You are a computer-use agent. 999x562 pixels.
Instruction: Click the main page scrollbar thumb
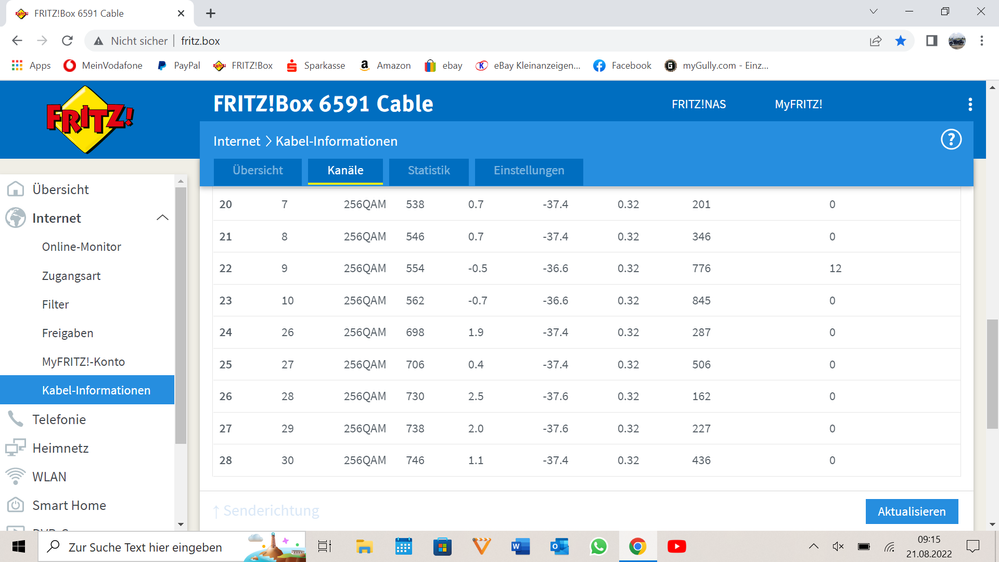tap(992, 374)
